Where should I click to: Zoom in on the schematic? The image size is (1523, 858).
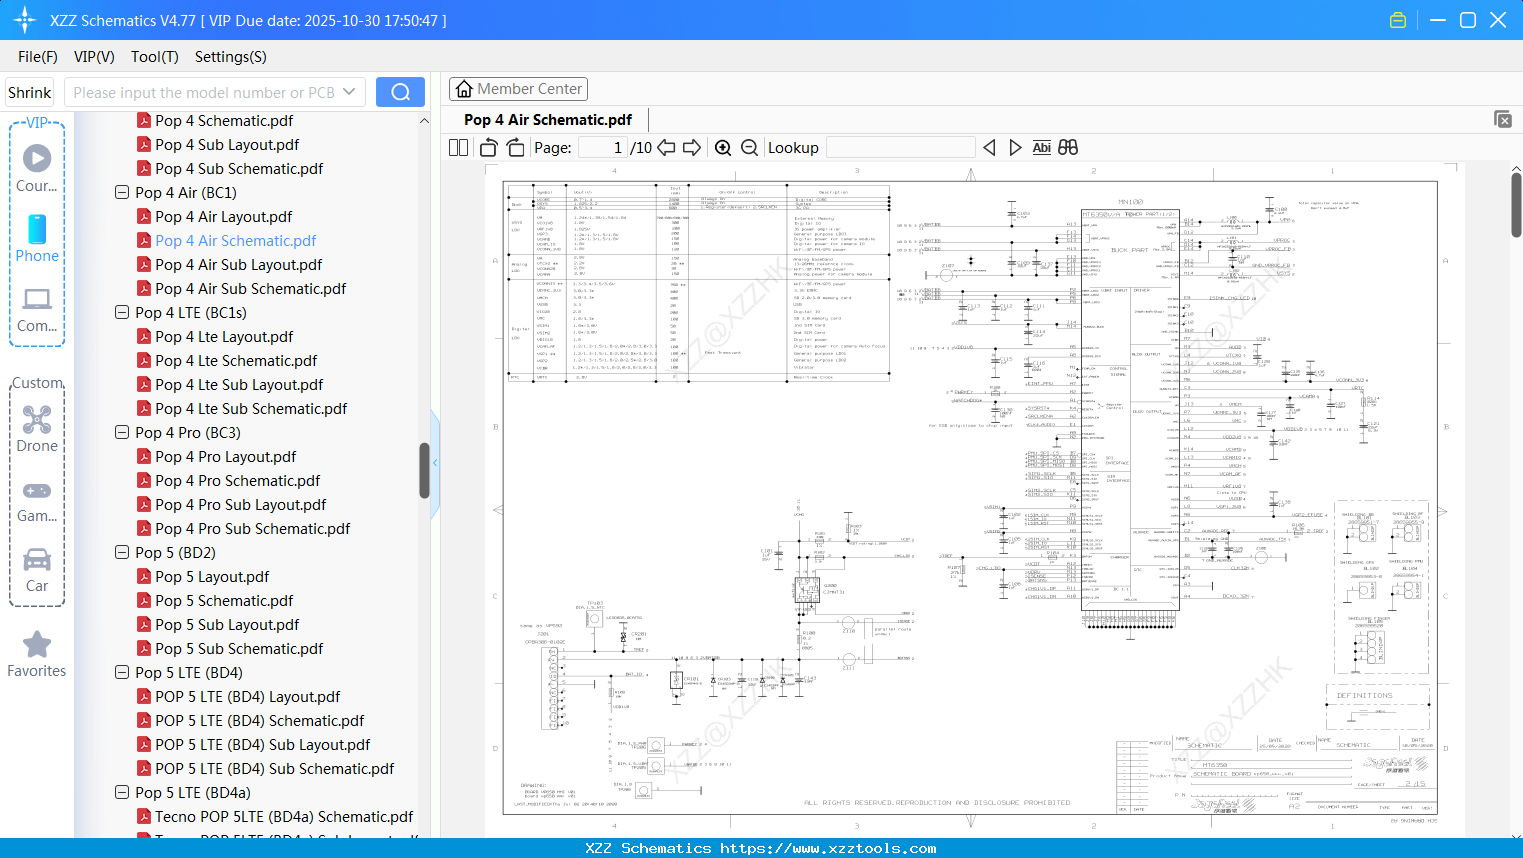coord(723,147)
